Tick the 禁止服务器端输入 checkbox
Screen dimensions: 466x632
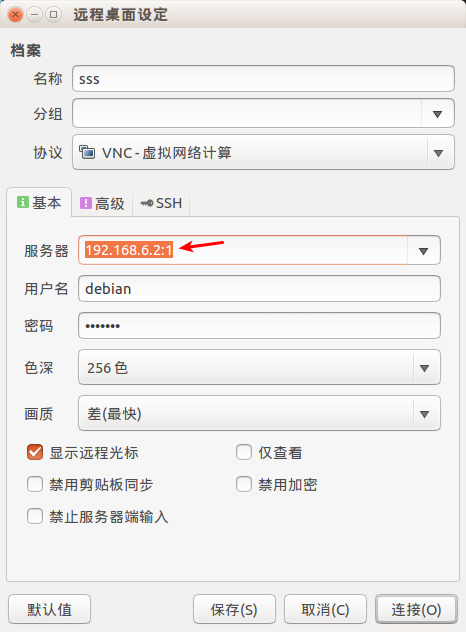35,516
